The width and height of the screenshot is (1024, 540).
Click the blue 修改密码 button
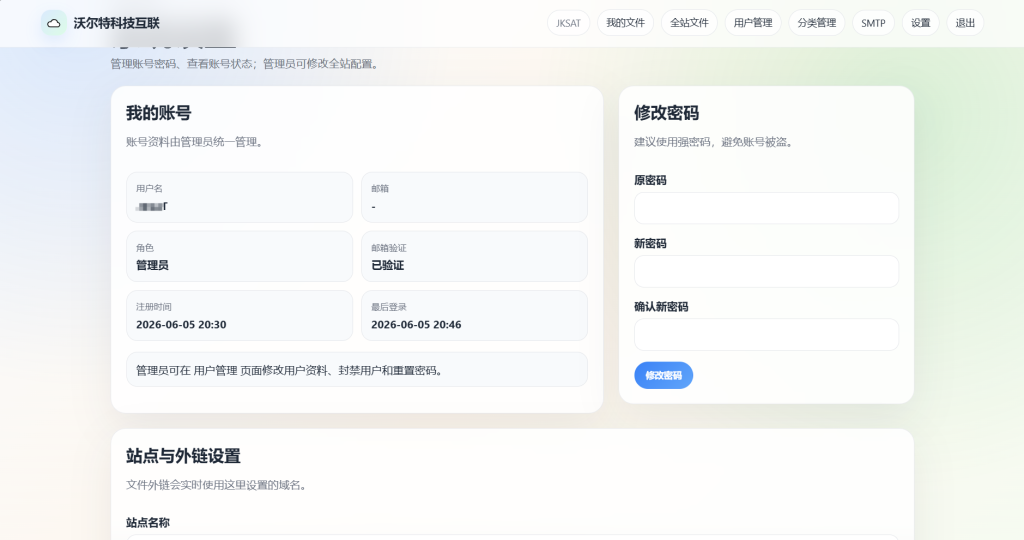click(664, 375)
